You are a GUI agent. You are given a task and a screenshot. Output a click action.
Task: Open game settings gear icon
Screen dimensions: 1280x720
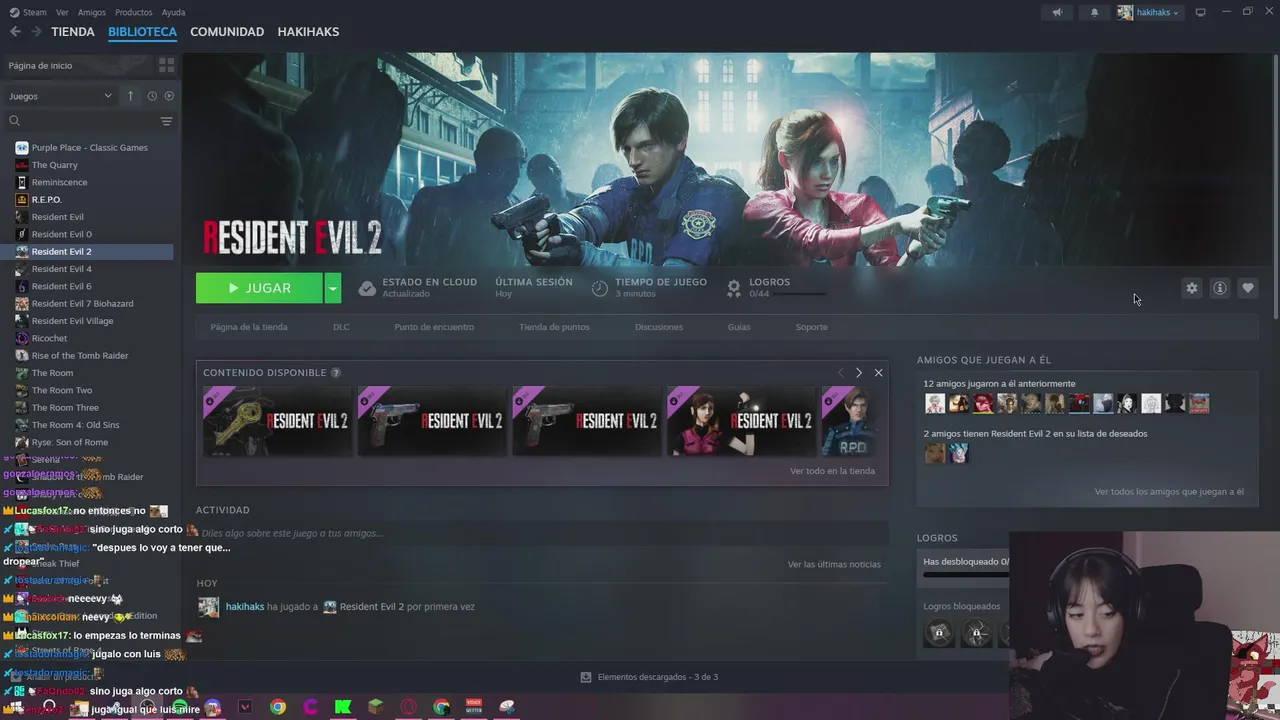[1191, 288]
